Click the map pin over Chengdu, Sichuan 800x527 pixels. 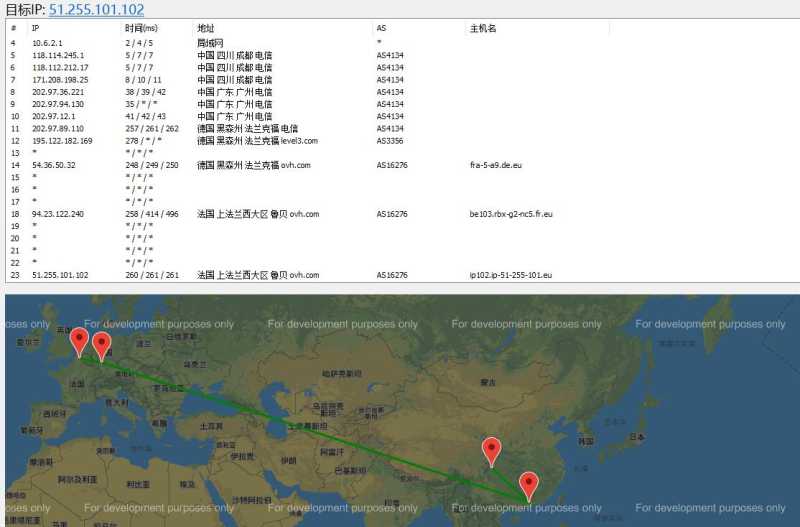pyautogui.click(x=491, y=452)
